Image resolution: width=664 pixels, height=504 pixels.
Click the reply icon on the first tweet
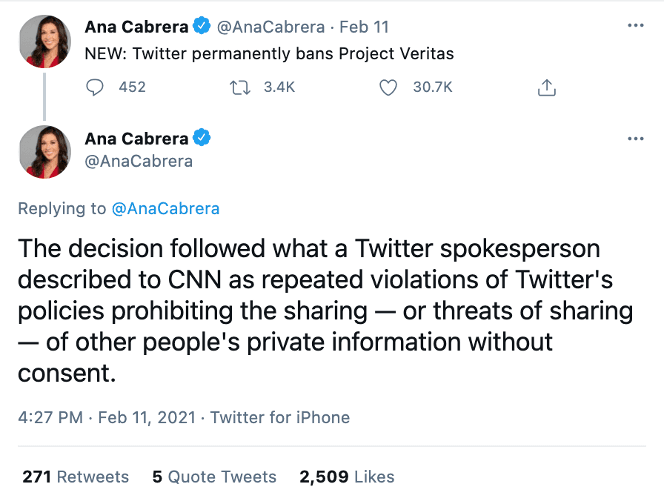(96, 88)
